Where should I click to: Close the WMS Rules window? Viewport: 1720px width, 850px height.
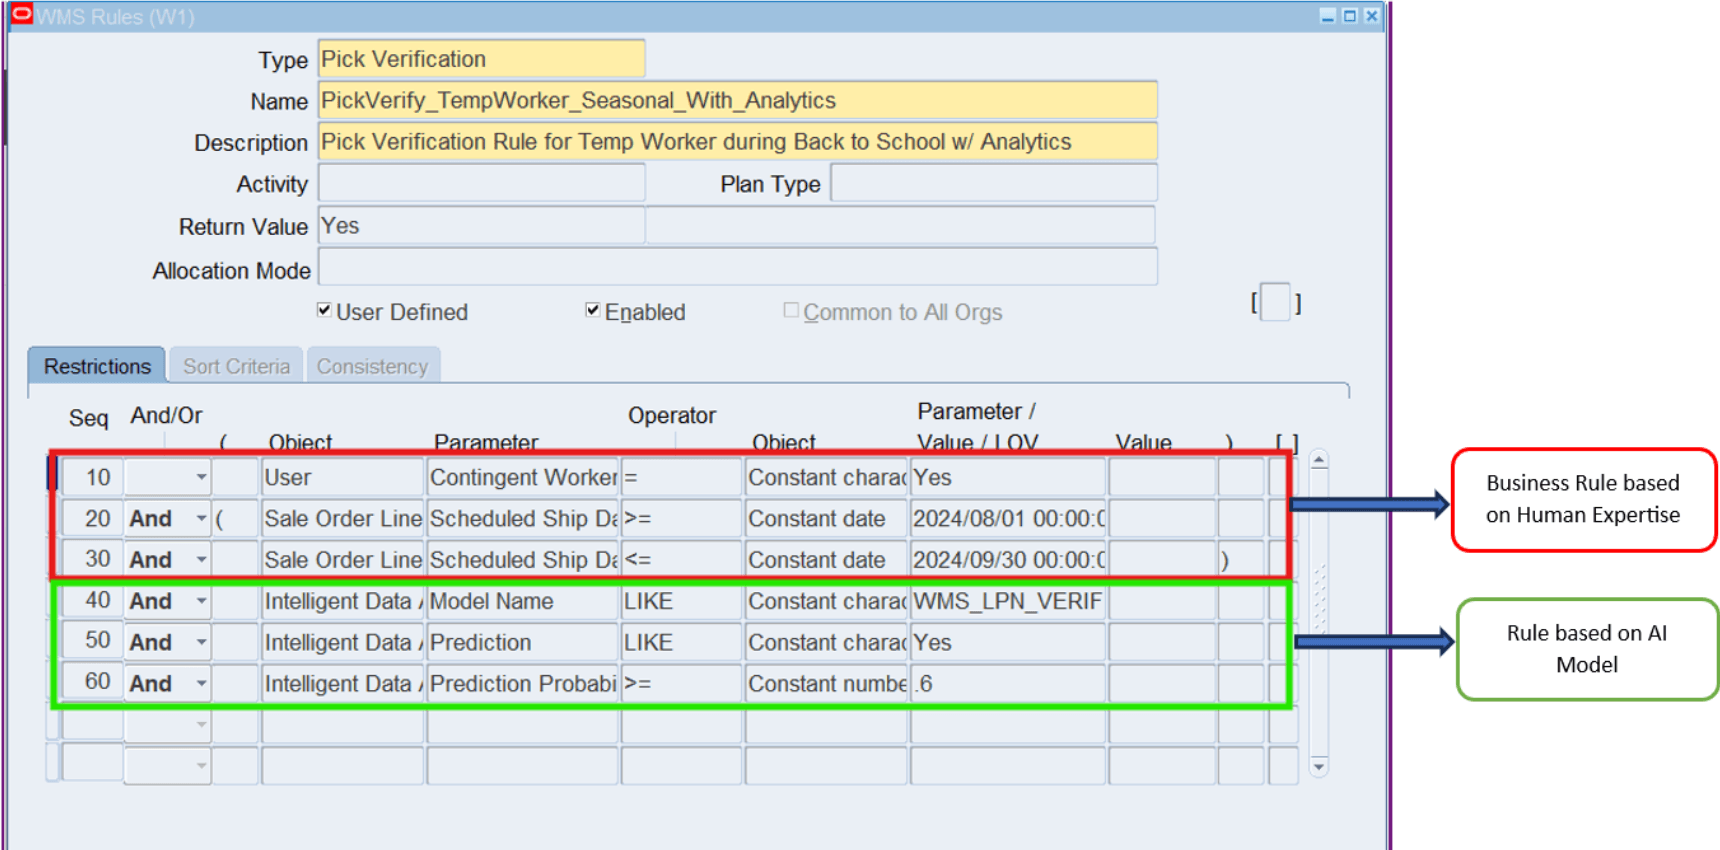[1372, 16]
